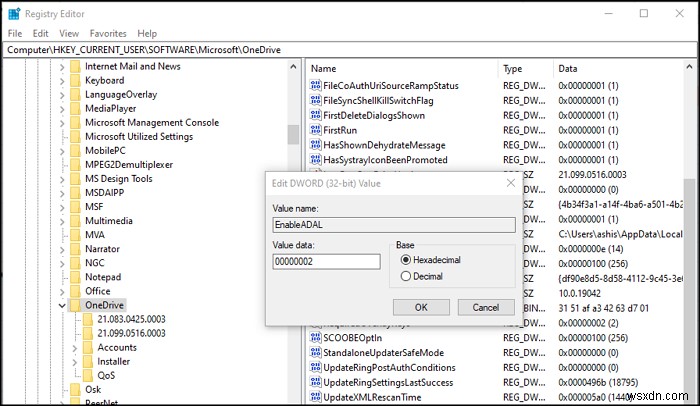Expand the Internet Mail and News key
This screenshot has height=406, width=700.
(62, 67)
